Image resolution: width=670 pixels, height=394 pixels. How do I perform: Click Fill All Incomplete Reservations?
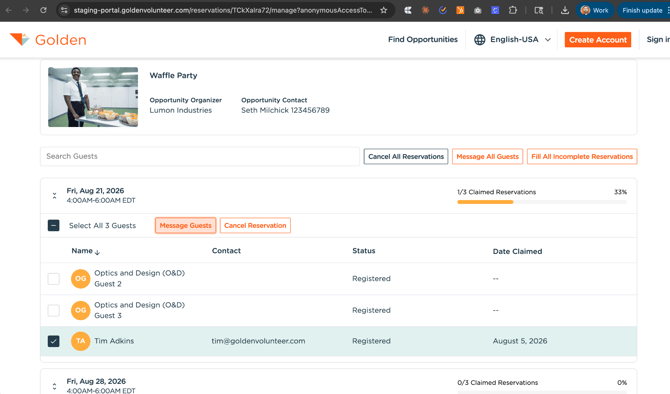(x=582, y=156)
